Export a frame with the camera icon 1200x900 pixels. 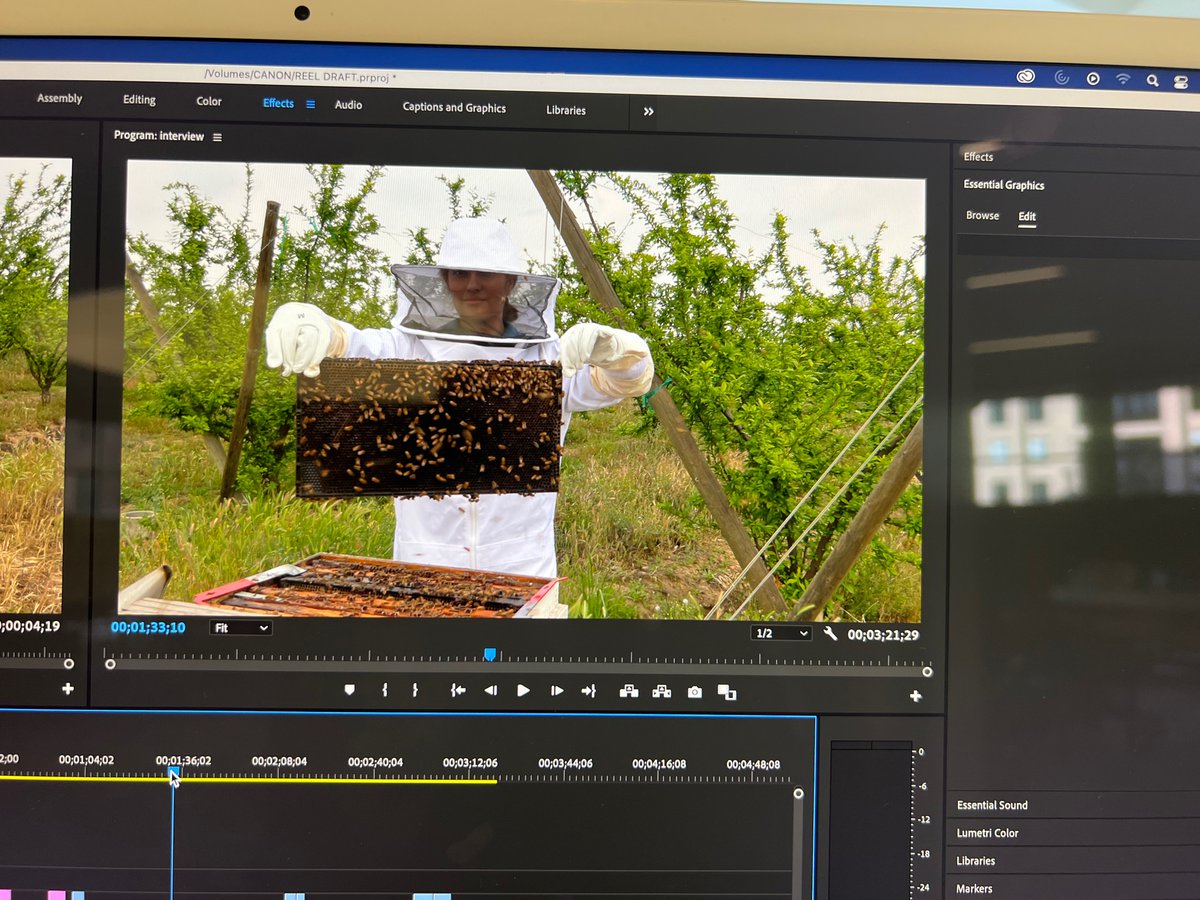click(694, 690)
